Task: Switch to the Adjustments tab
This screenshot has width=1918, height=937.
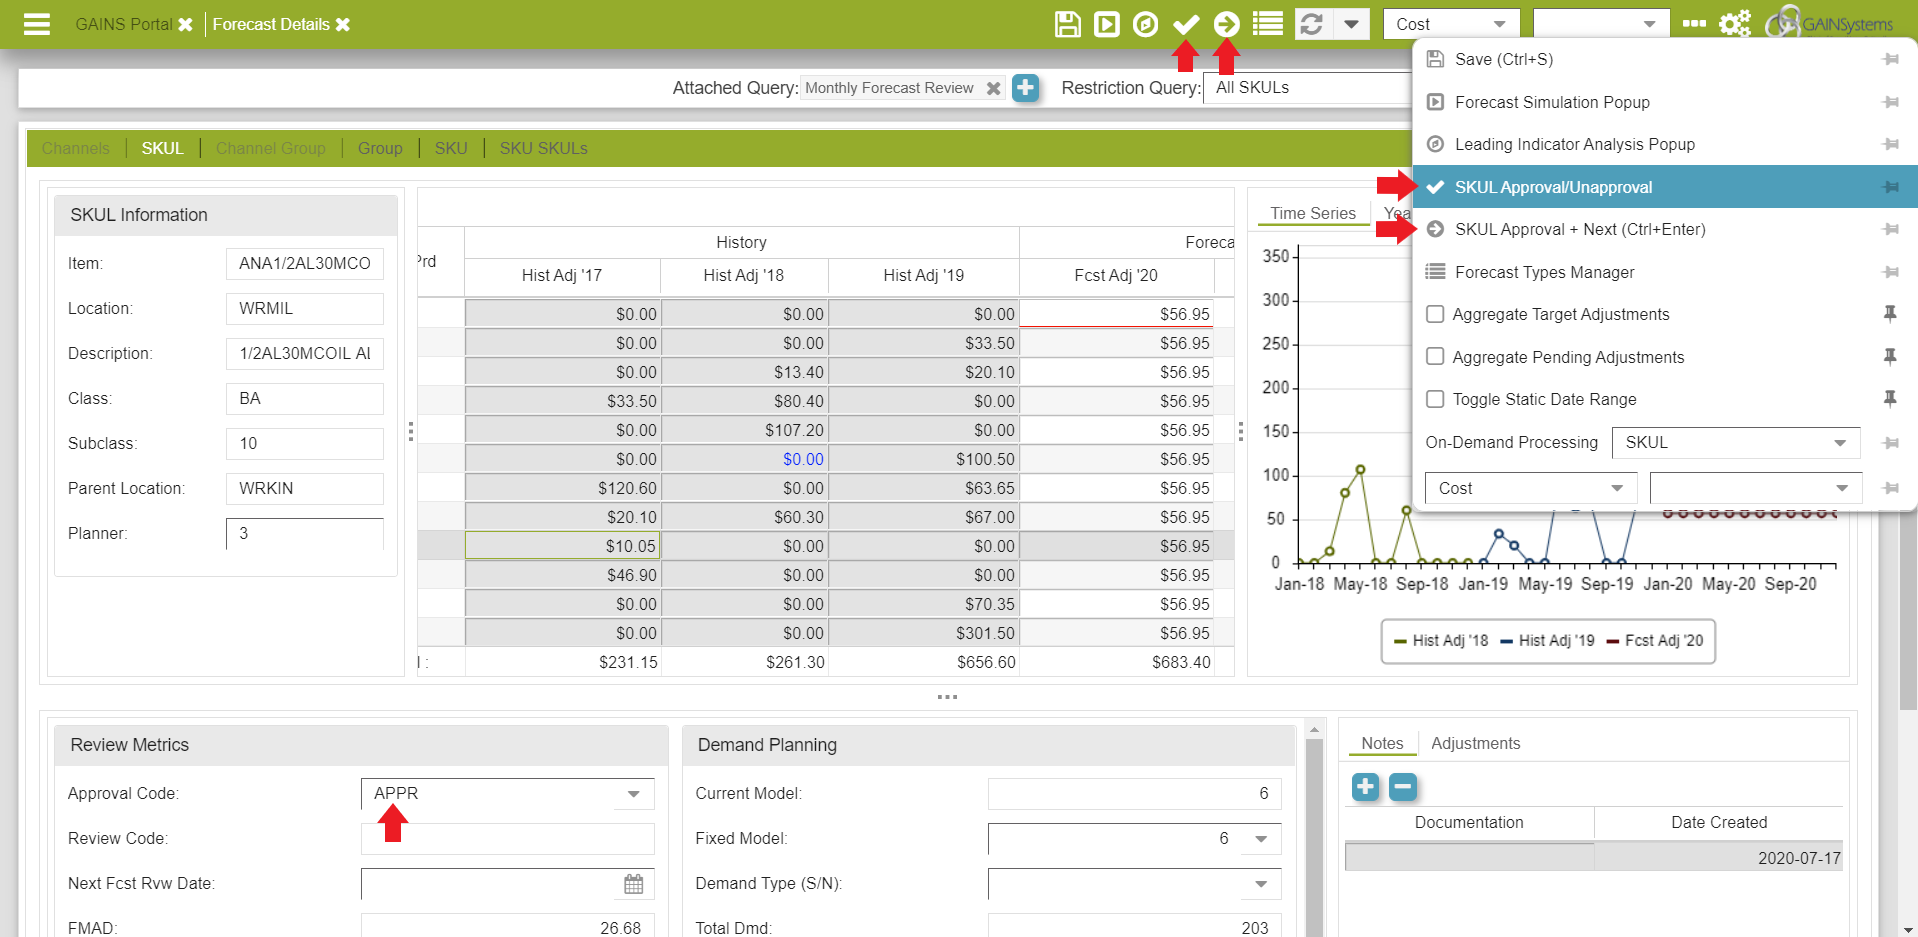Action: (1475, 743)
